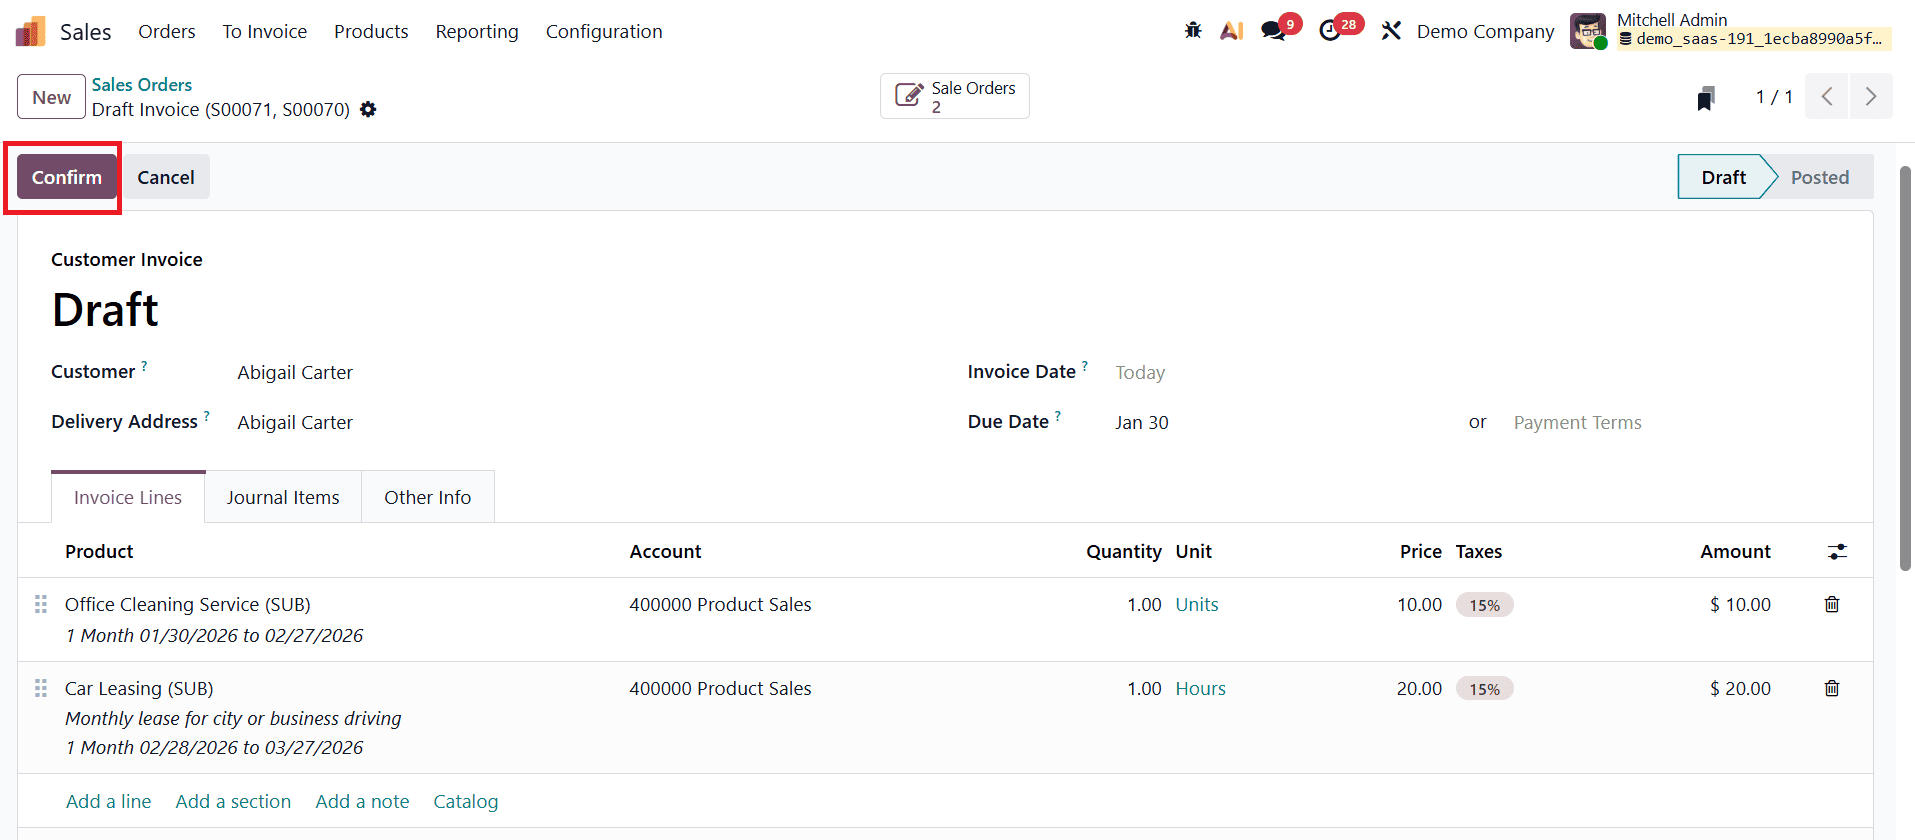
Task: Click 400000 Product Sales account of Office Cleaning
Action: [x=720, y=604]
